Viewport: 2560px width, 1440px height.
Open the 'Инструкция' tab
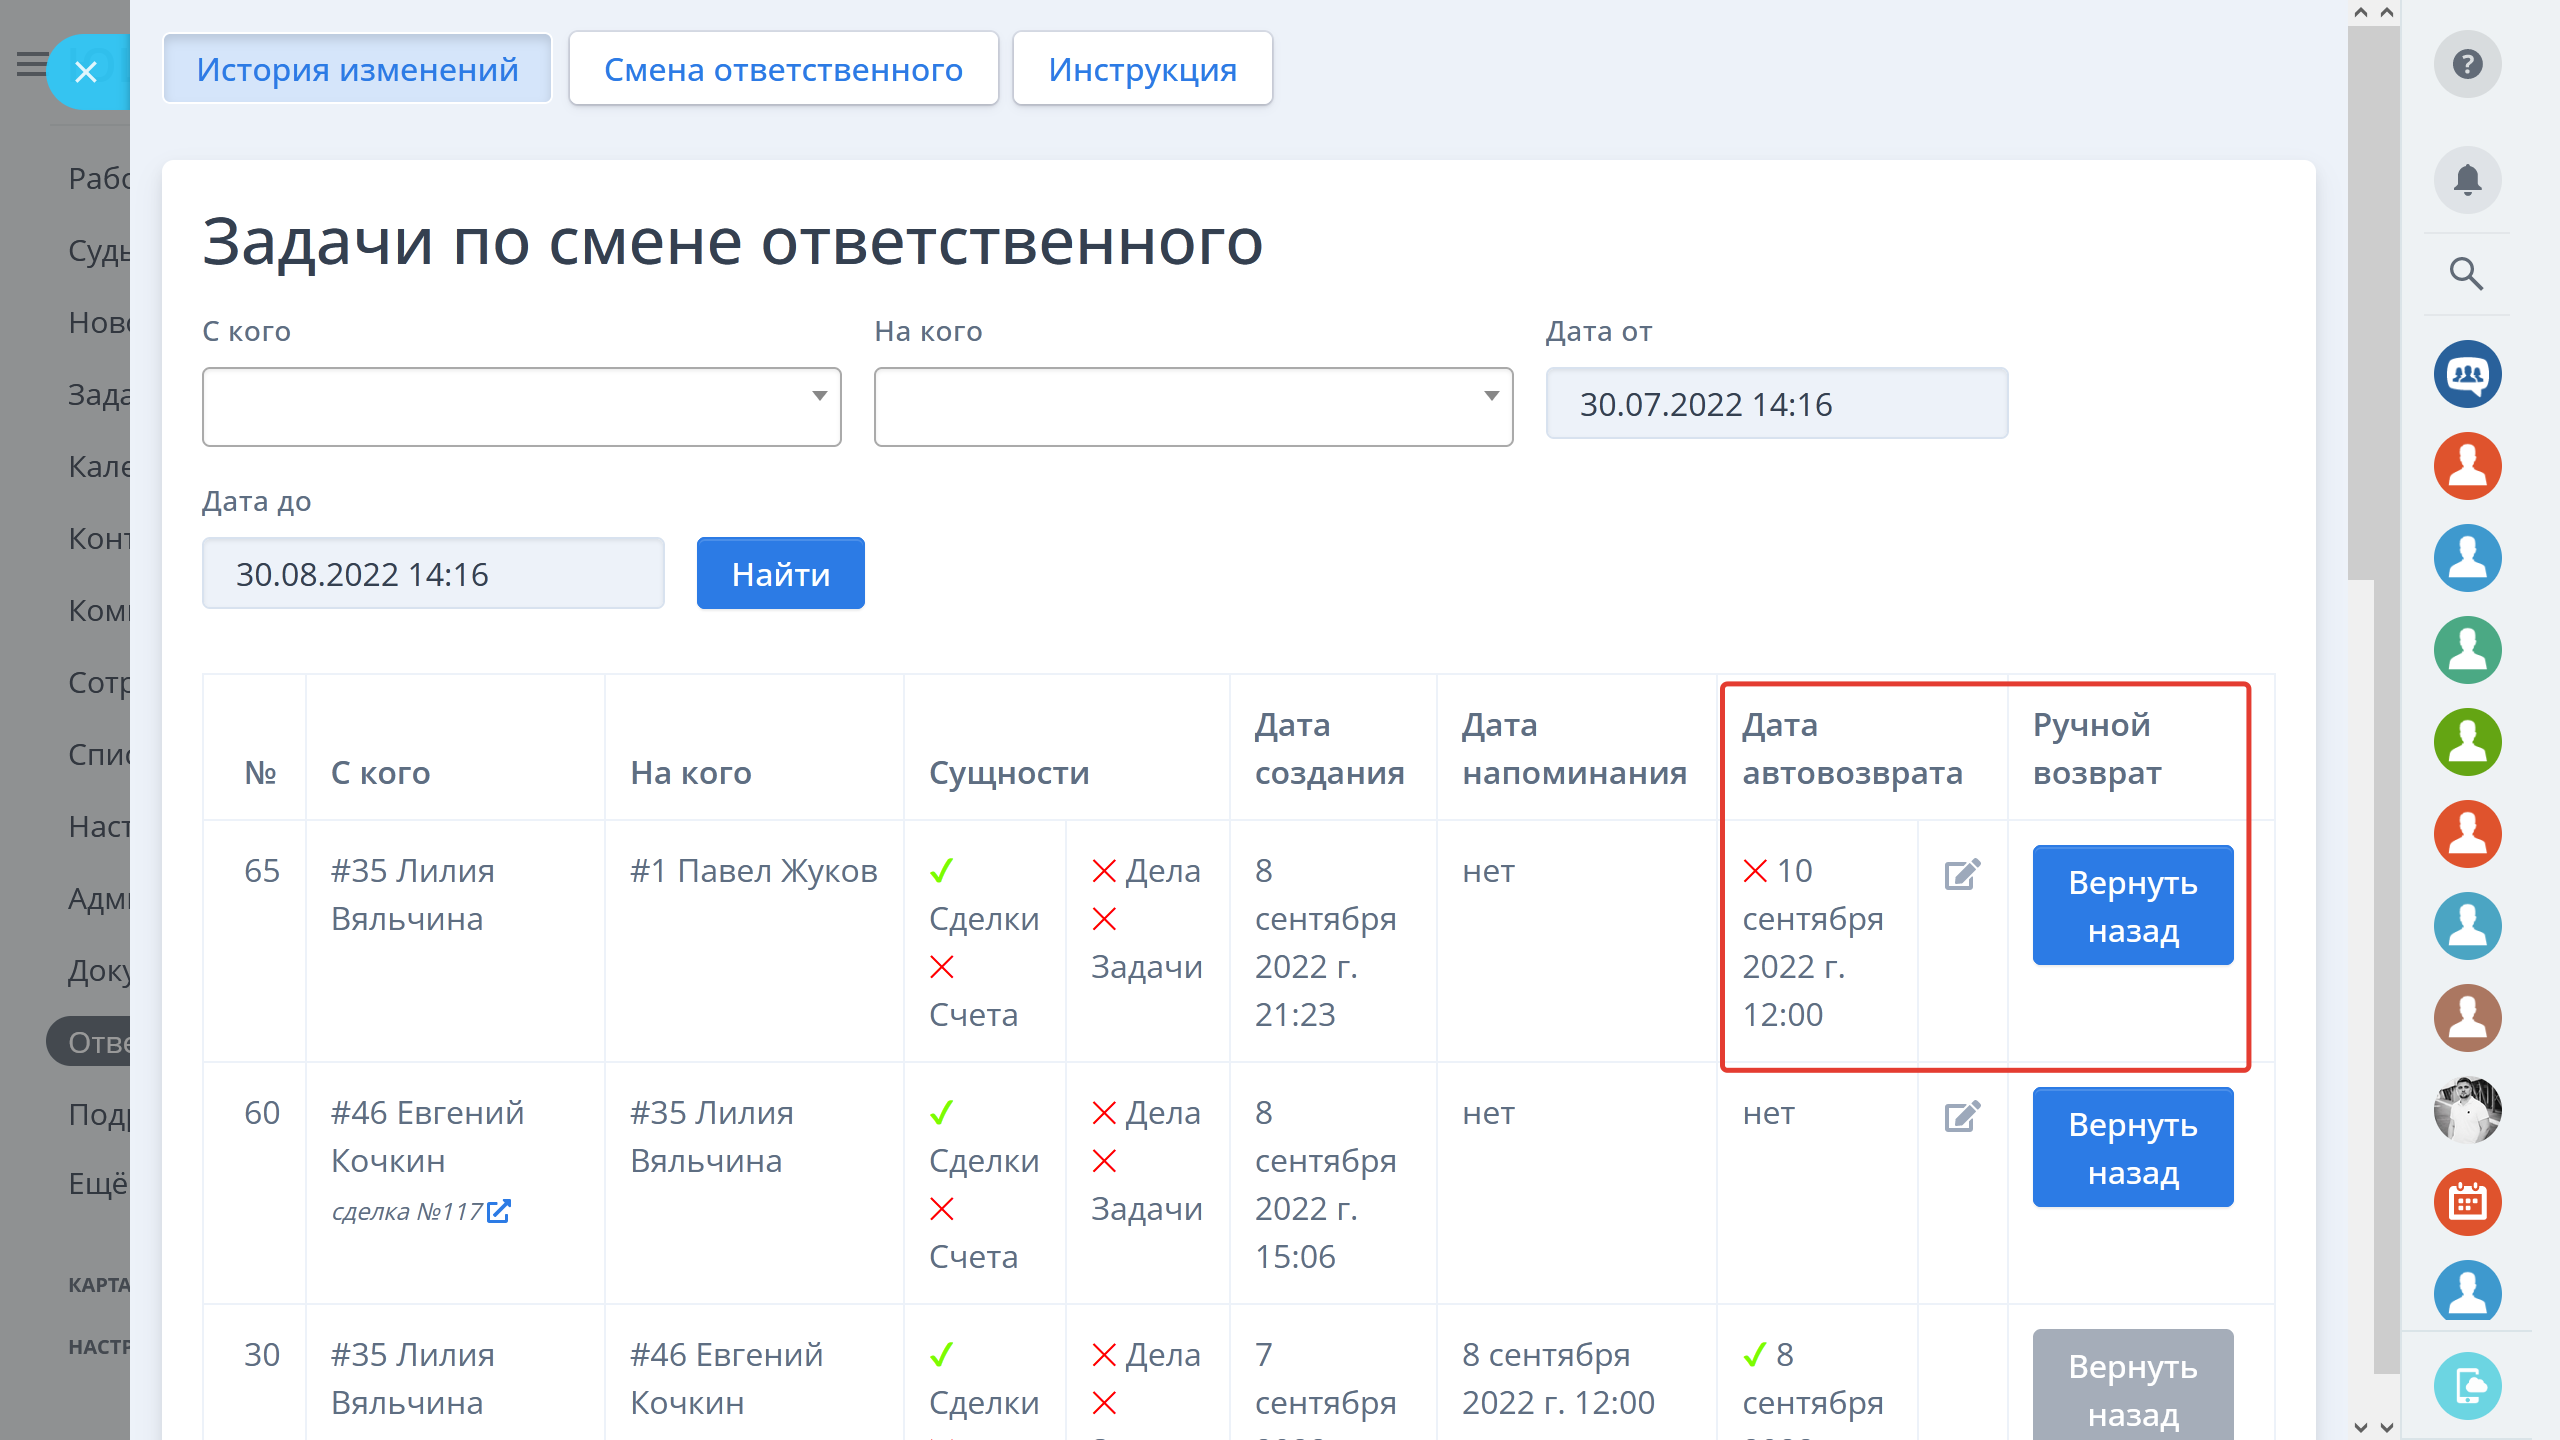pos(1142,69)
